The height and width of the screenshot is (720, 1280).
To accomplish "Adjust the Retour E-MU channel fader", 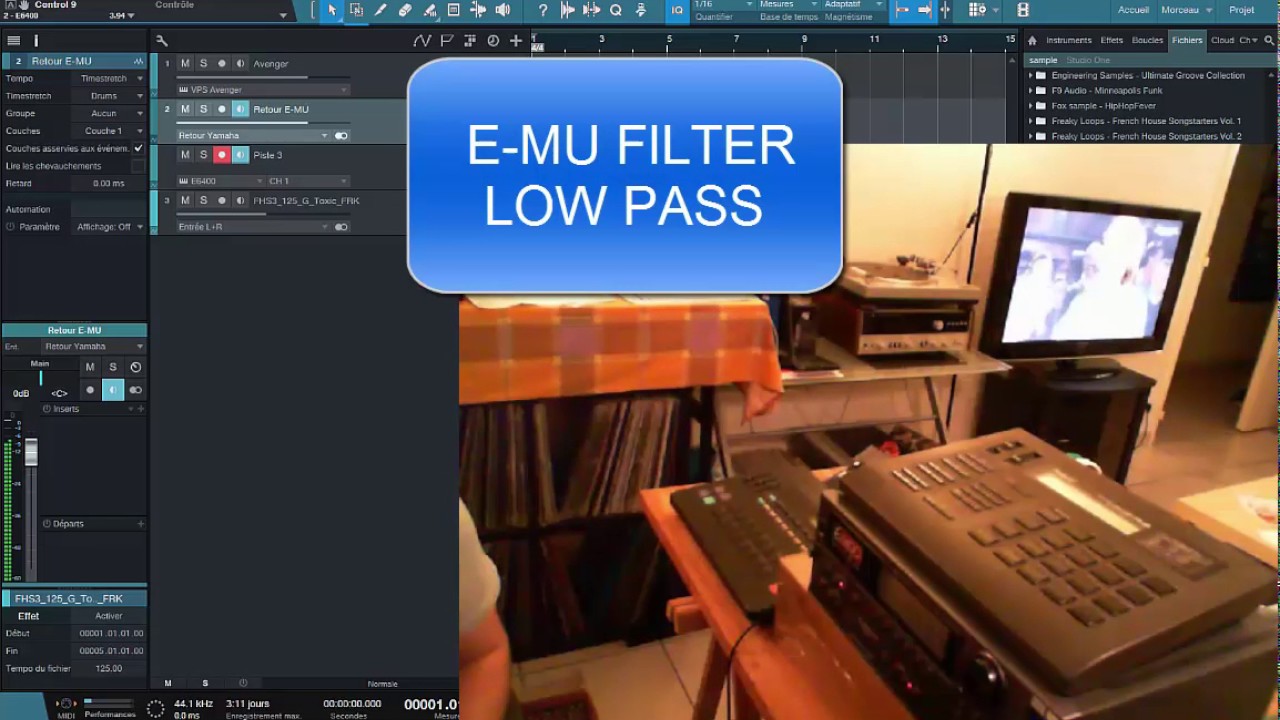I will pyautogui.click(x=31, y=452).
